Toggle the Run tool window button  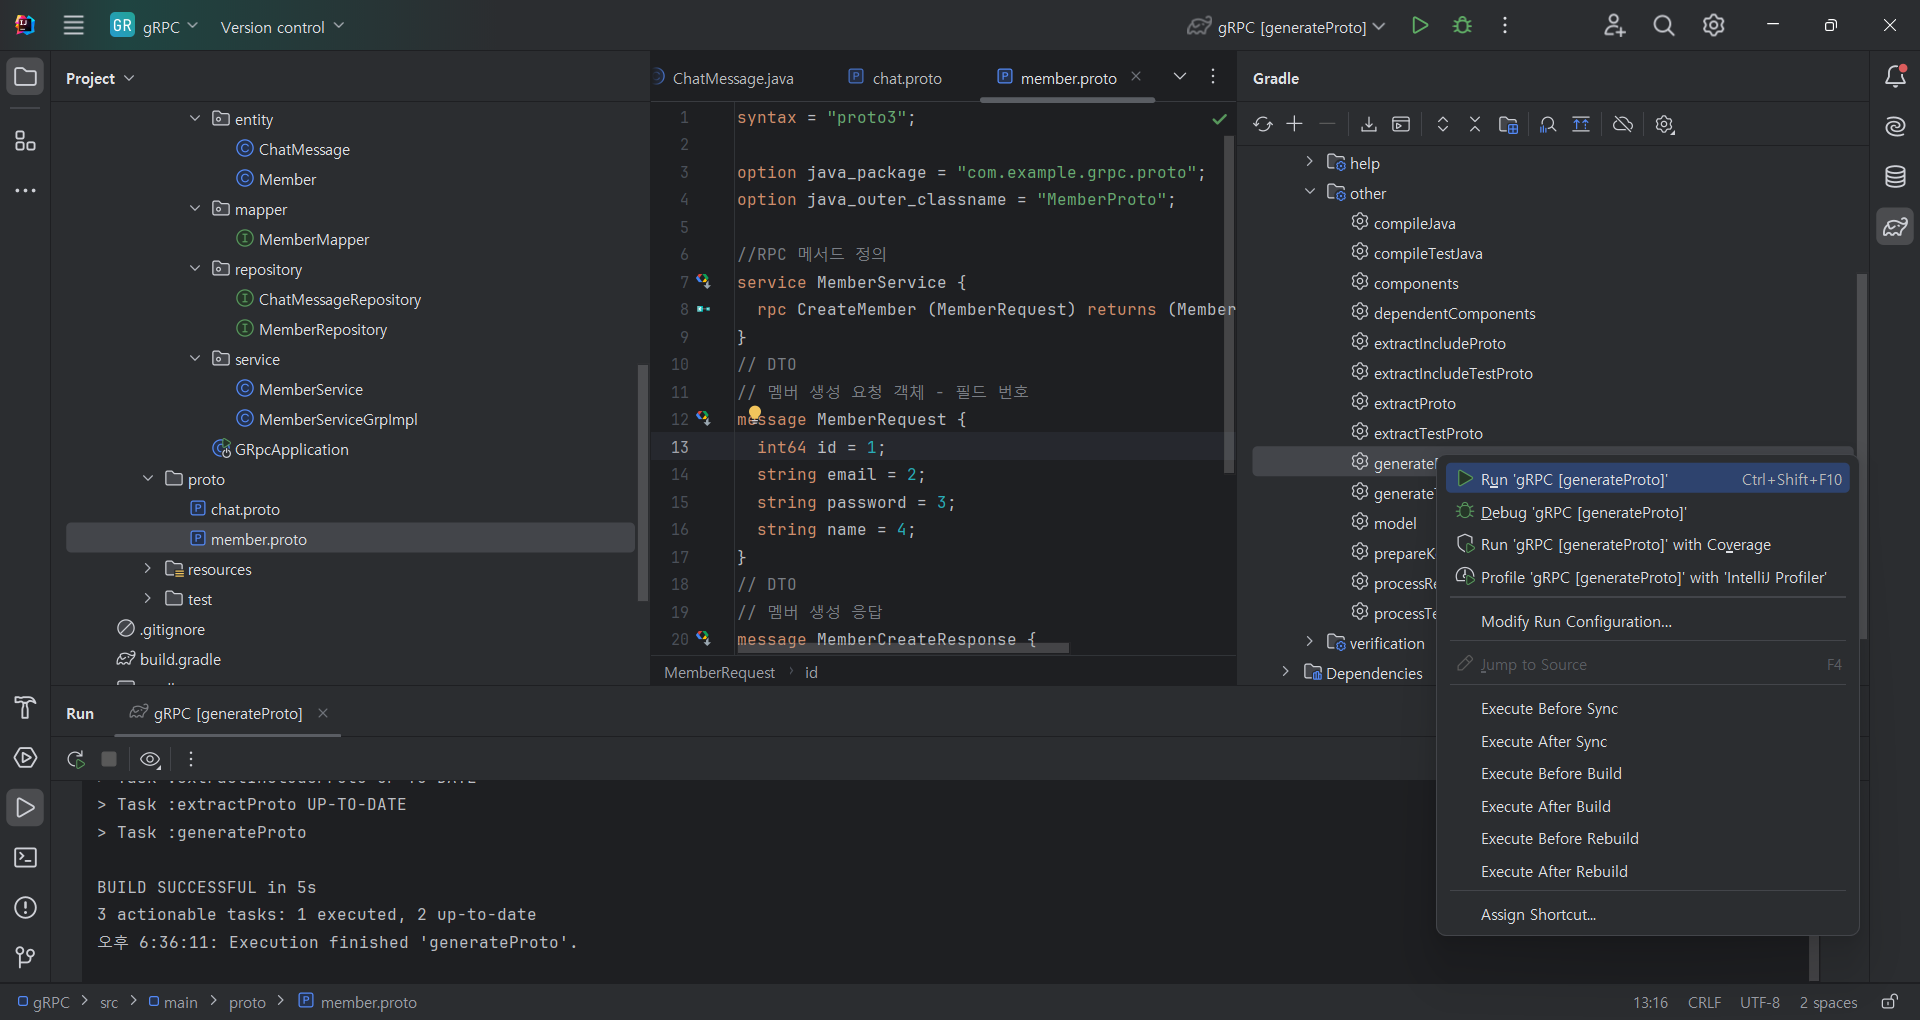25,808
